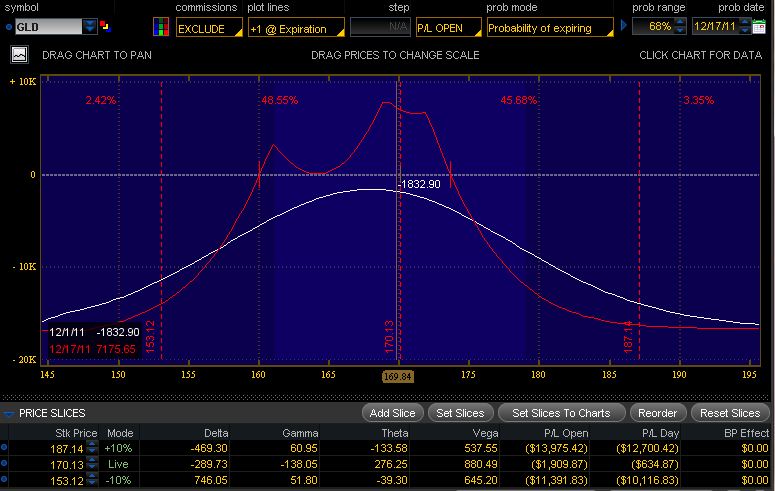Click the BP Effect column header
Viewport: 775px width, 491px height.
[746, 433]
